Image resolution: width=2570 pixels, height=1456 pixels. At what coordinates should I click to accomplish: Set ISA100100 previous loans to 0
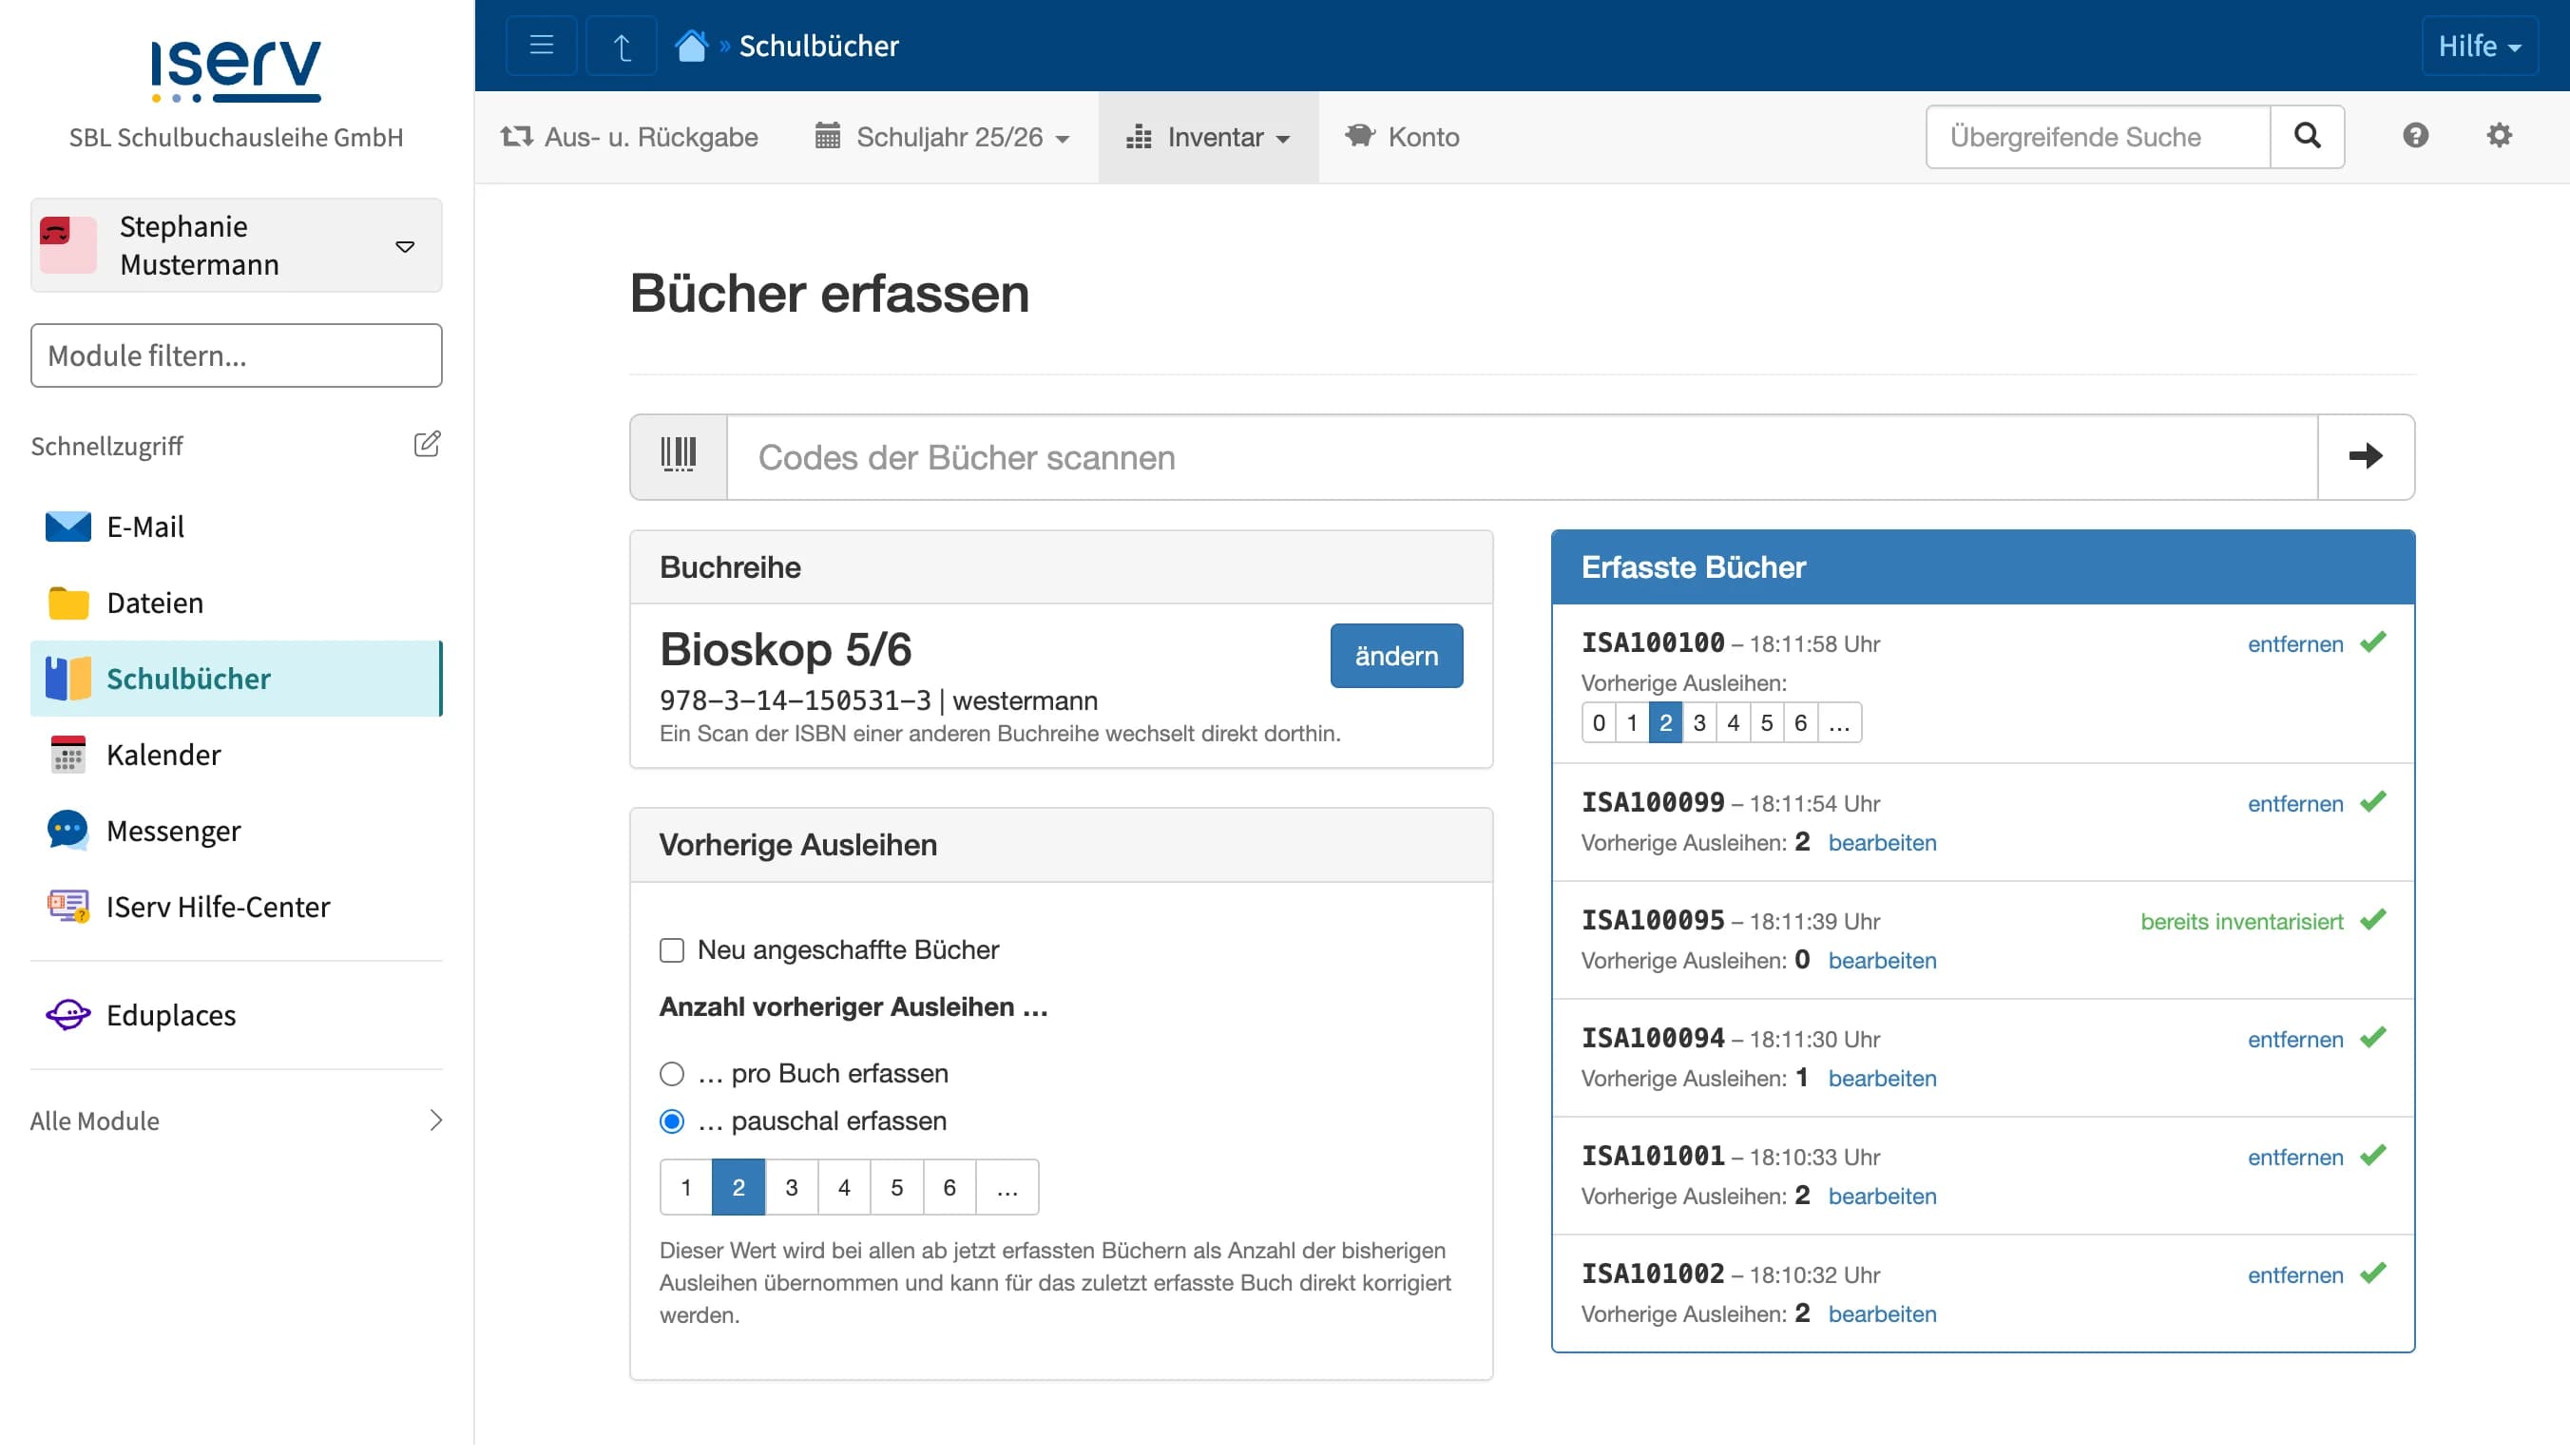(x=1598, y=722)
